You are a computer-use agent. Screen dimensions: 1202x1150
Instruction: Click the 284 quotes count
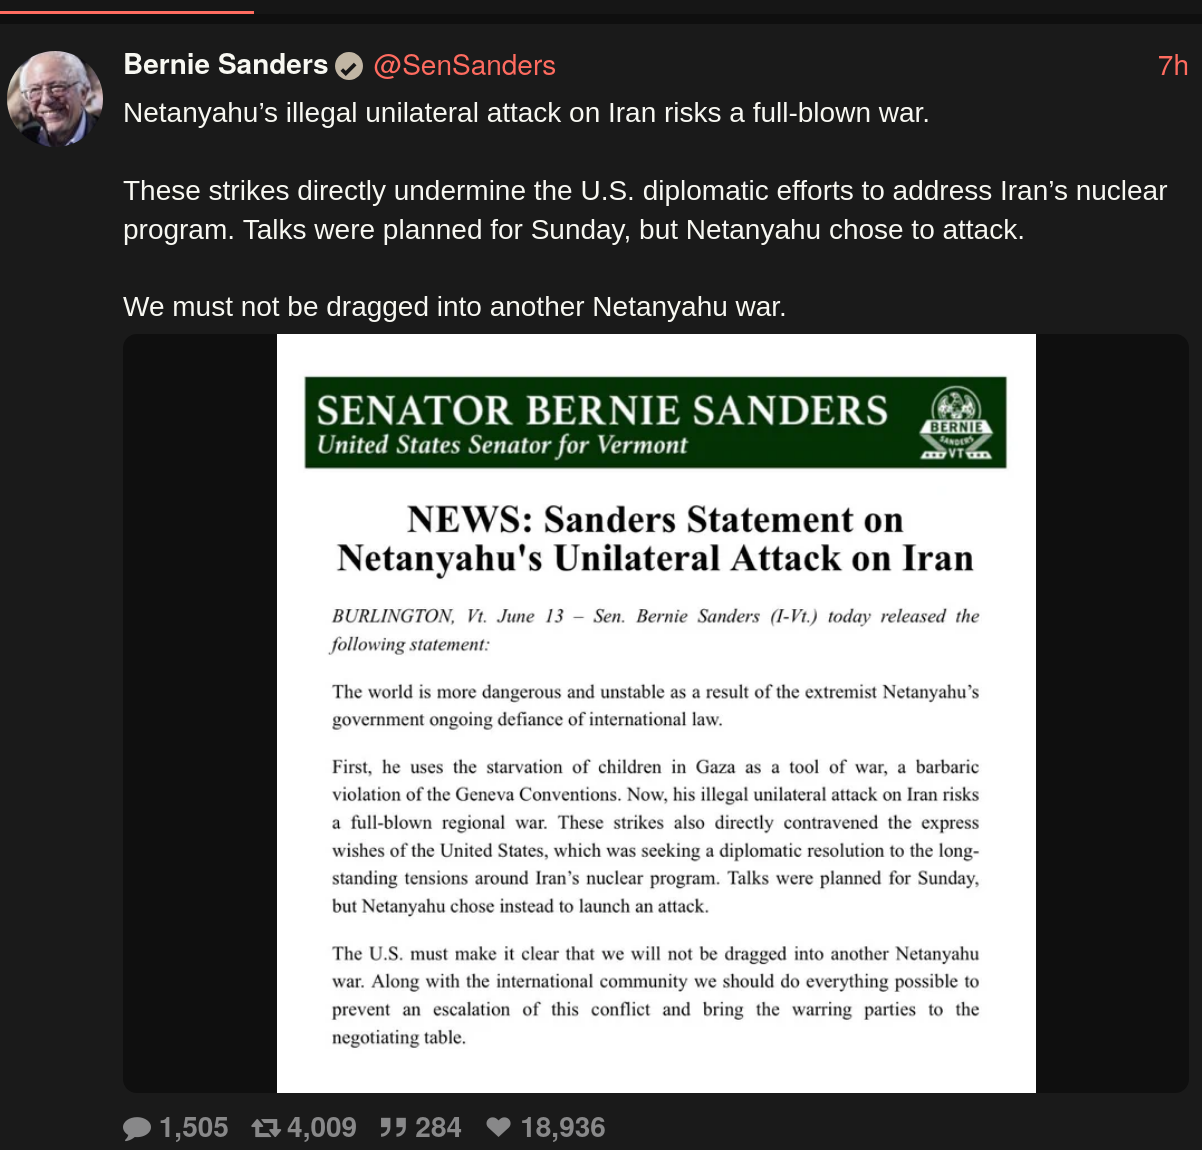(x=438, y=1128)
